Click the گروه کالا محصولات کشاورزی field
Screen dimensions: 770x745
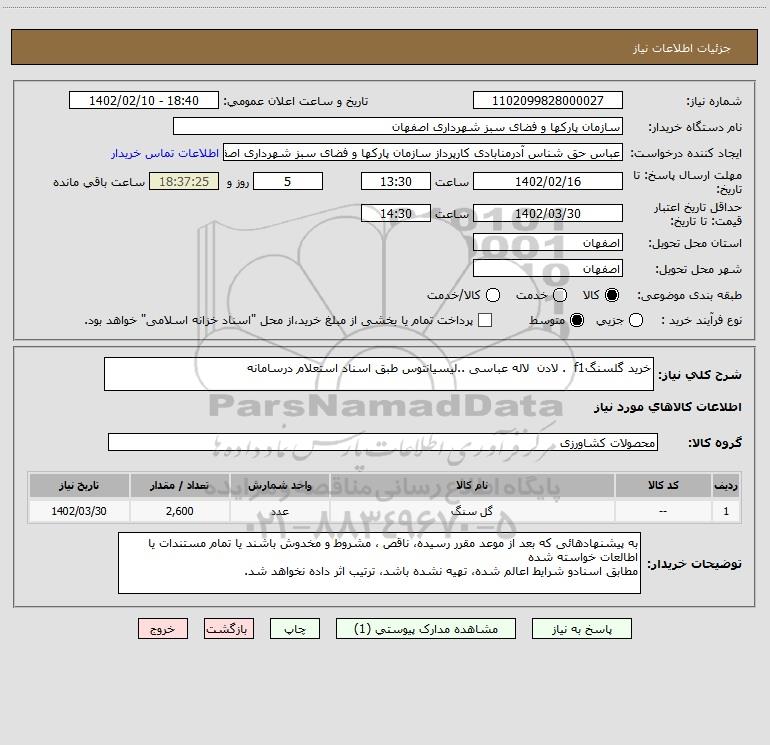point(383,442)
